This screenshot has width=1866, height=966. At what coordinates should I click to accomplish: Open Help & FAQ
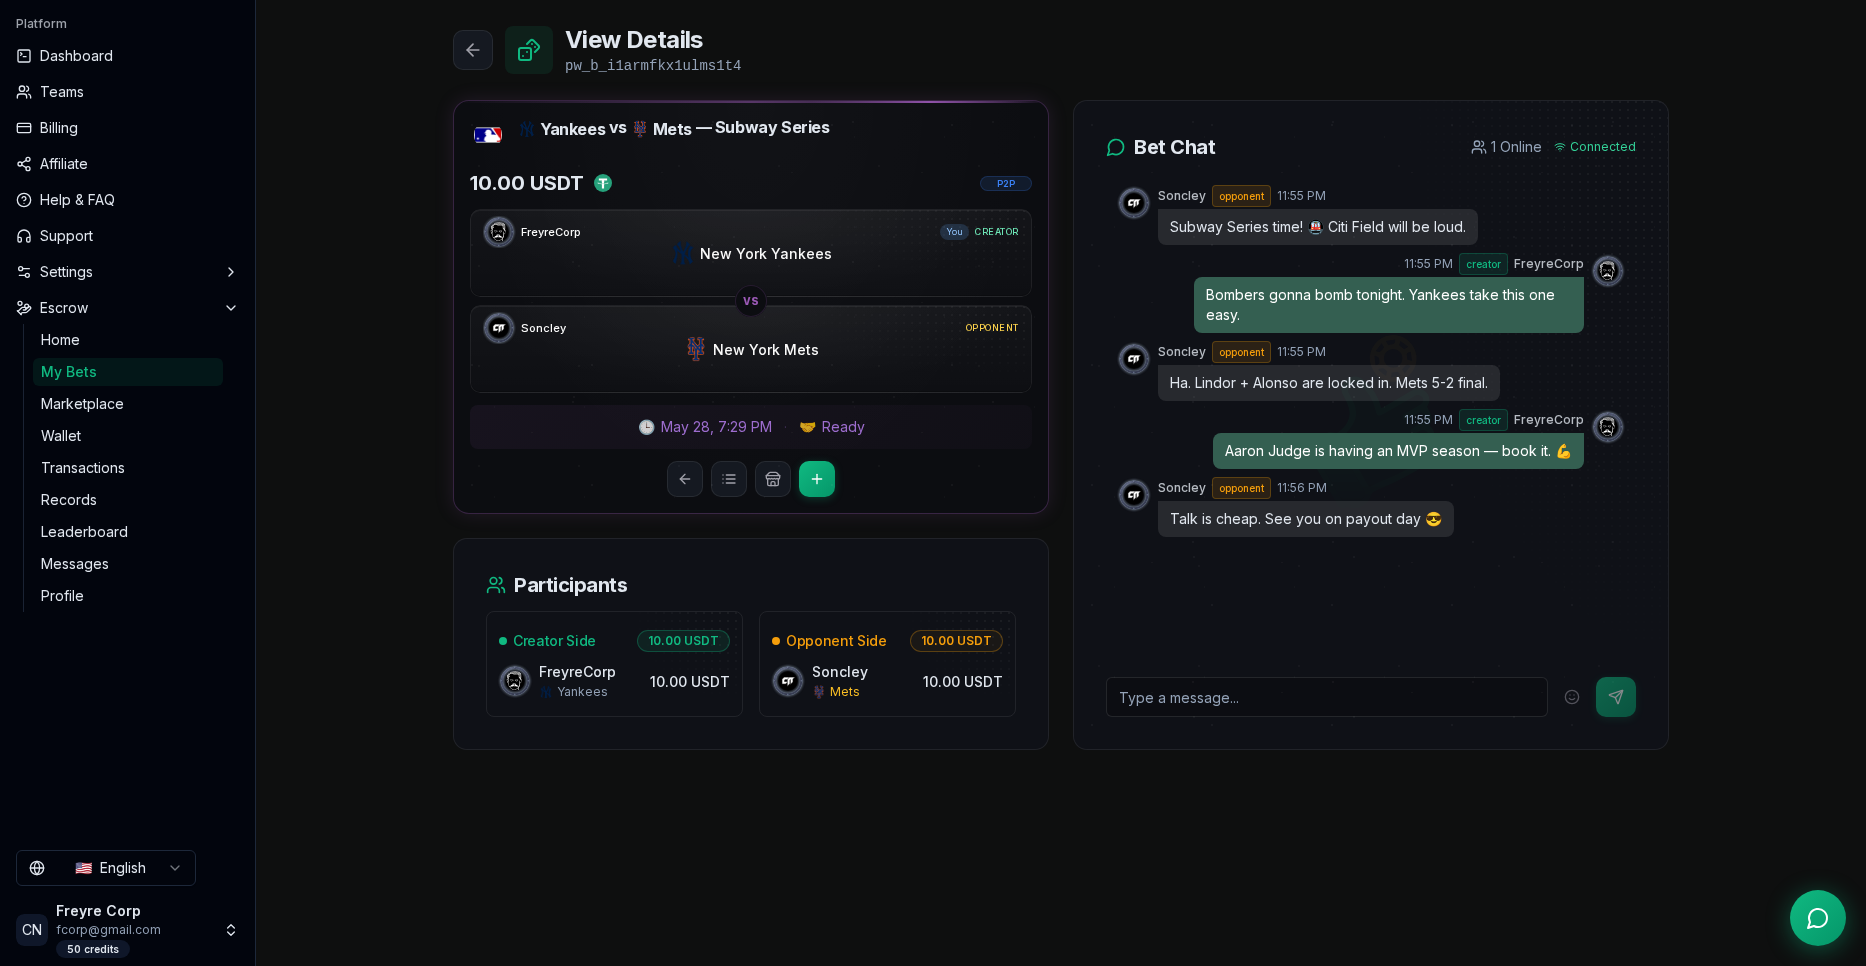[x=128, y=200]
